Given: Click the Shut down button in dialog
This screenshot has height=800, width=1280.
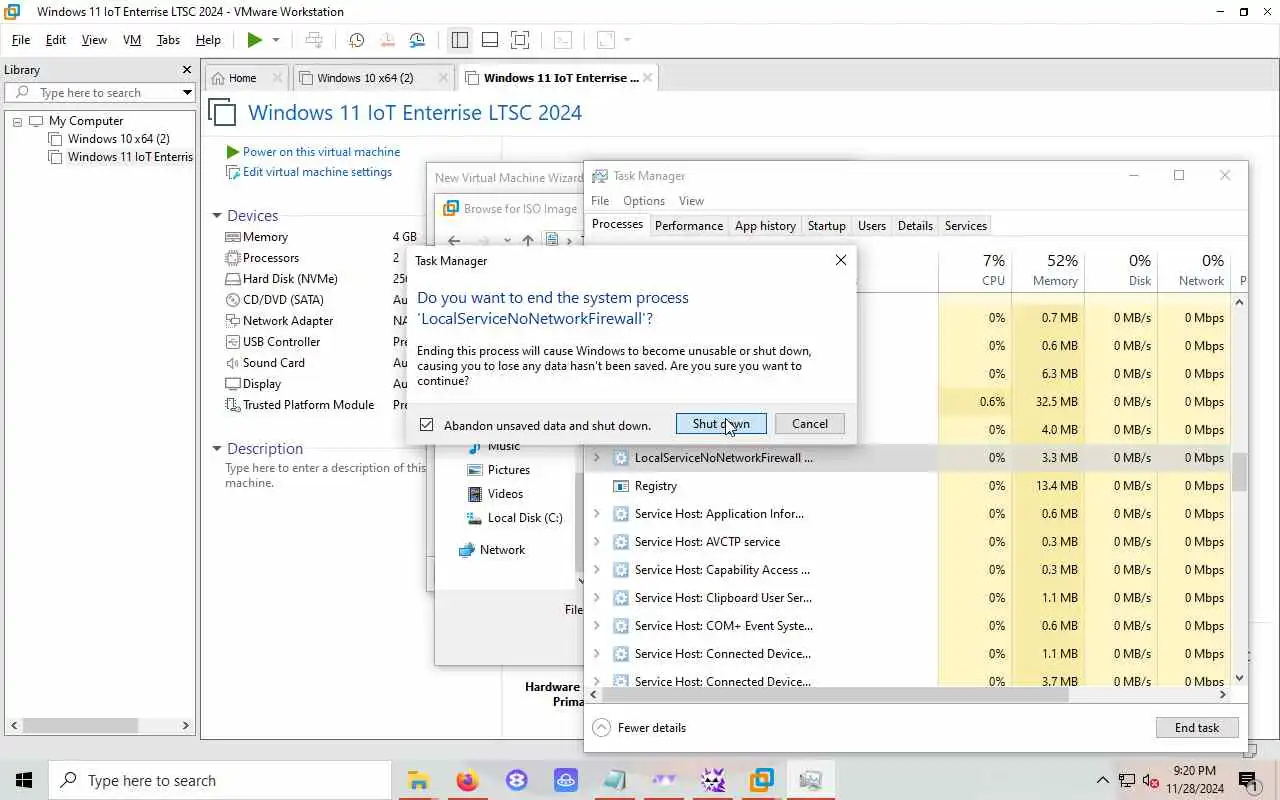Looking at the screenshot, I should point(721,424).
